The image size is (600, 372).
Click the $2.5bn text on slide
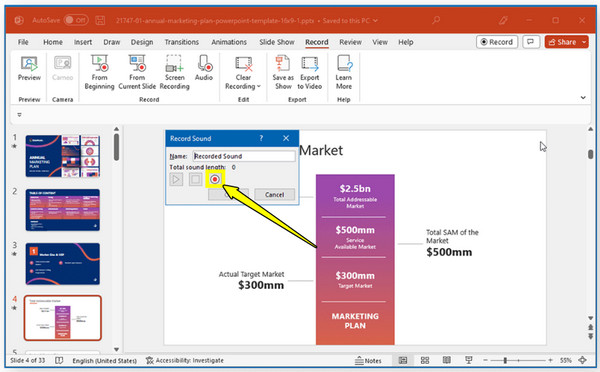click(355, 189)
